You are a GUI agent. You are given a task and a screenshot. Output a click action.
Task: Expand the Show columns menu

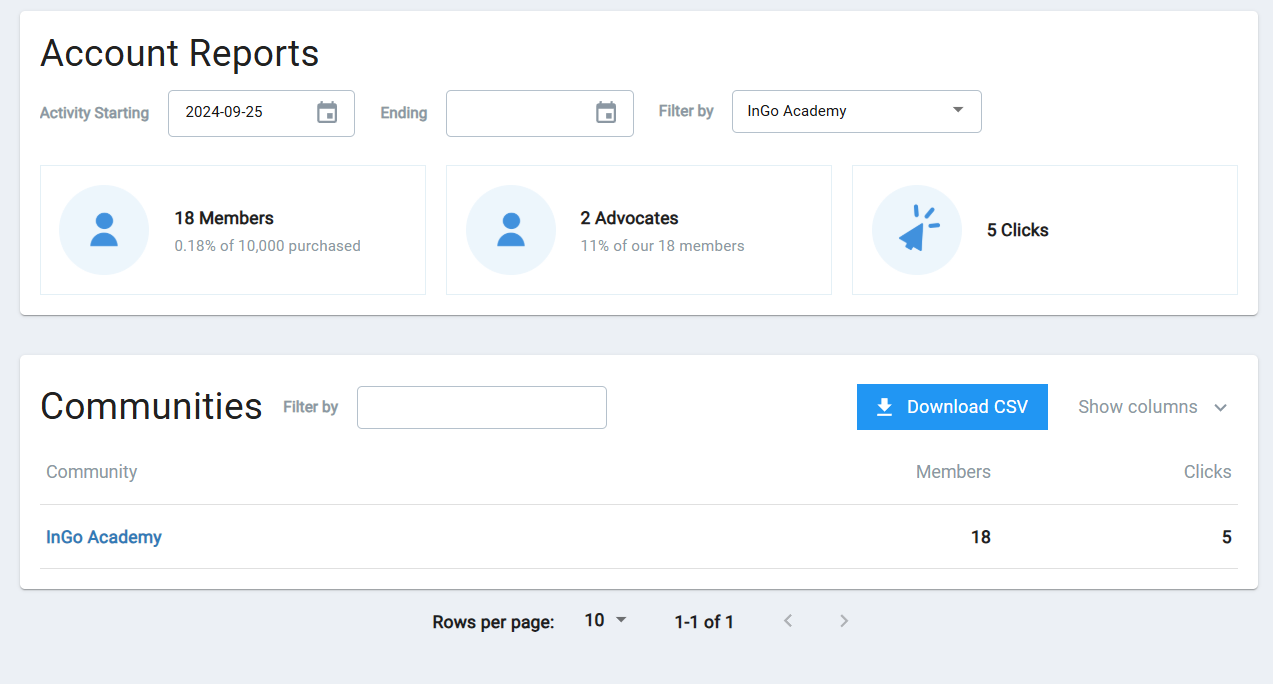pos(1152,407)
